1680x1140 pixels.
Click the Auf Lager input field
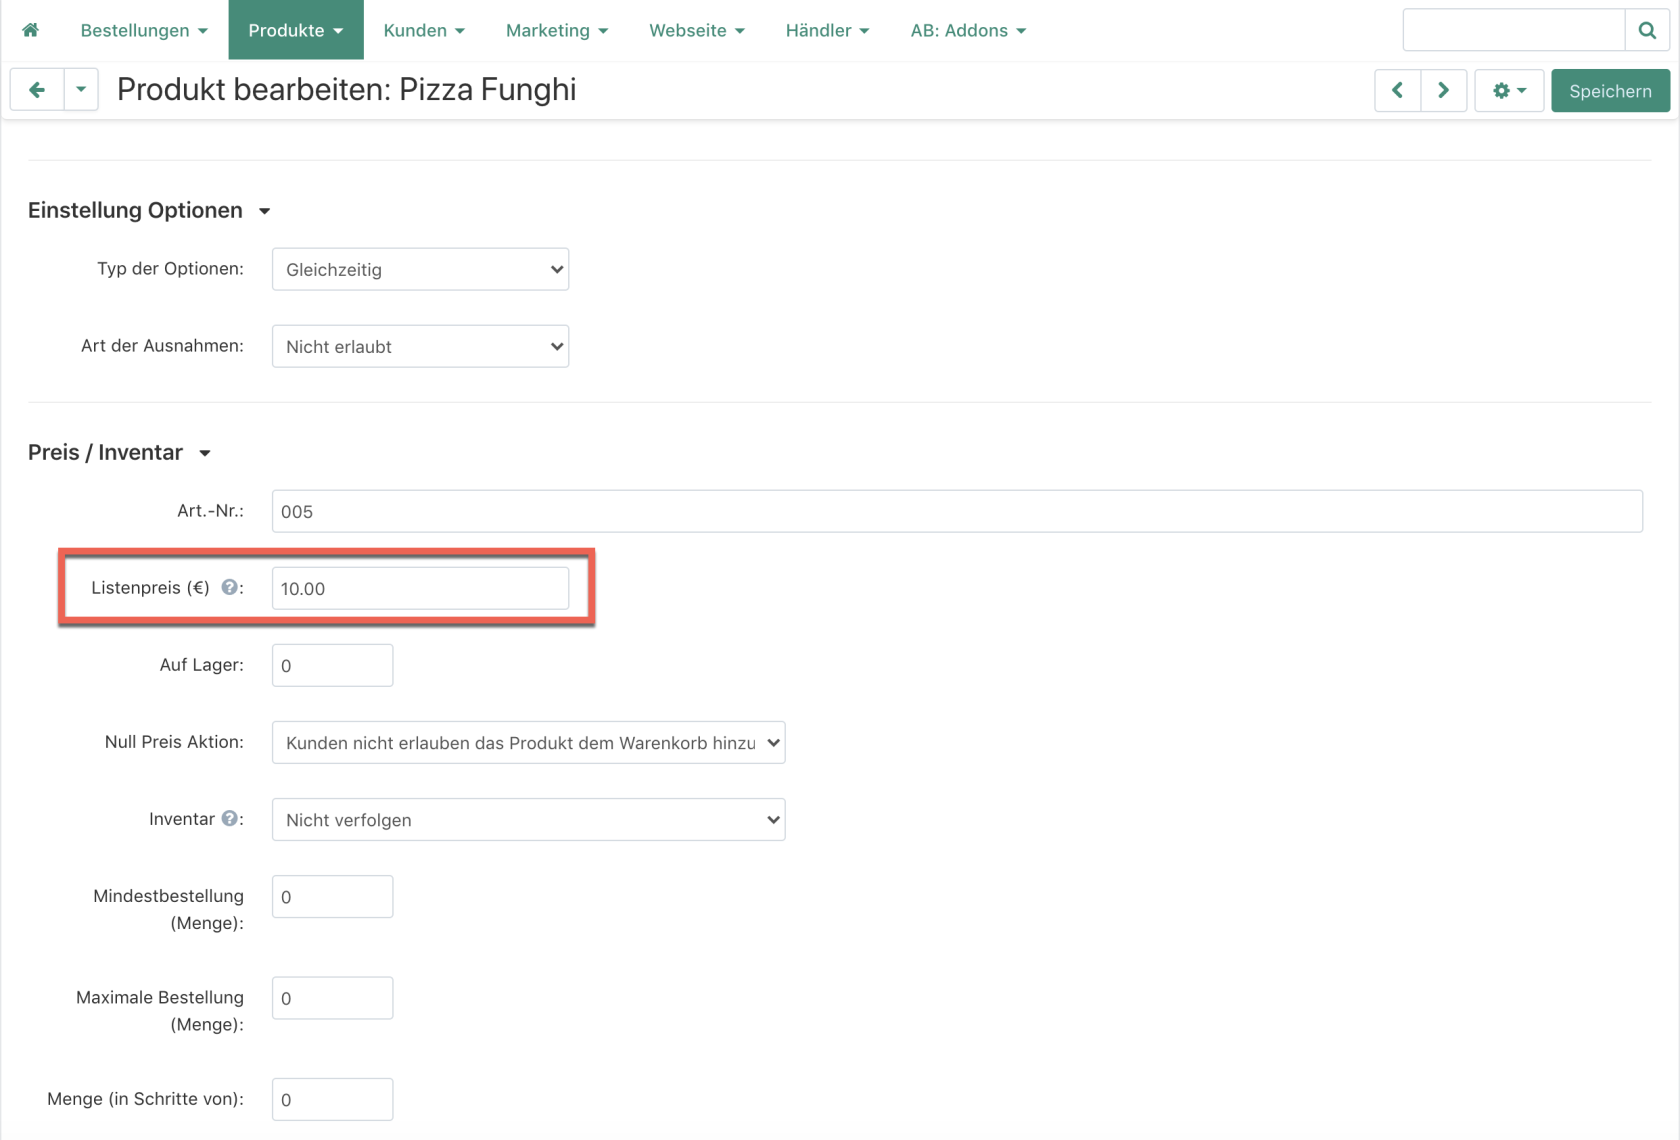pos(332,665)
